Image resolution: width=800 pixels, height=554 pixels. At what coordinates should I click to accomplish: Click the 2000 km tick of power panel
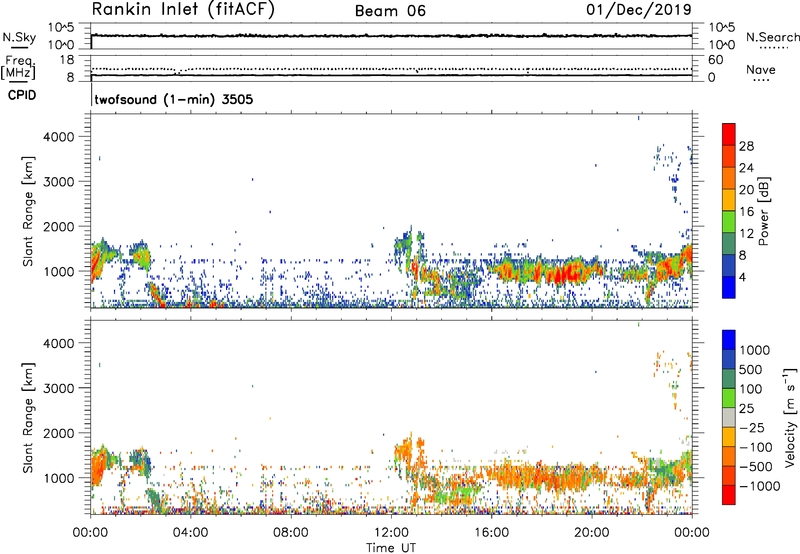click(x=59, y=226)
